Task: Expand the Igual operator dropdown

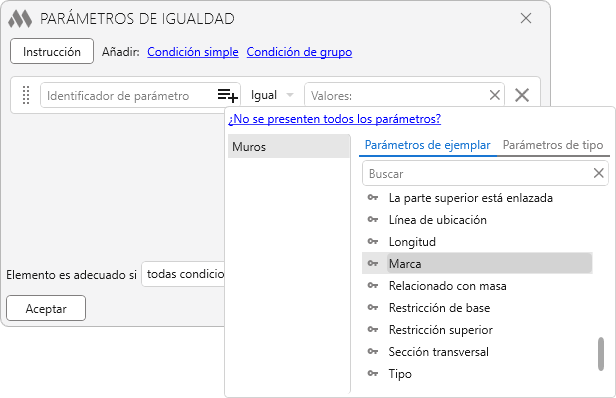Action: pos(272,95)
